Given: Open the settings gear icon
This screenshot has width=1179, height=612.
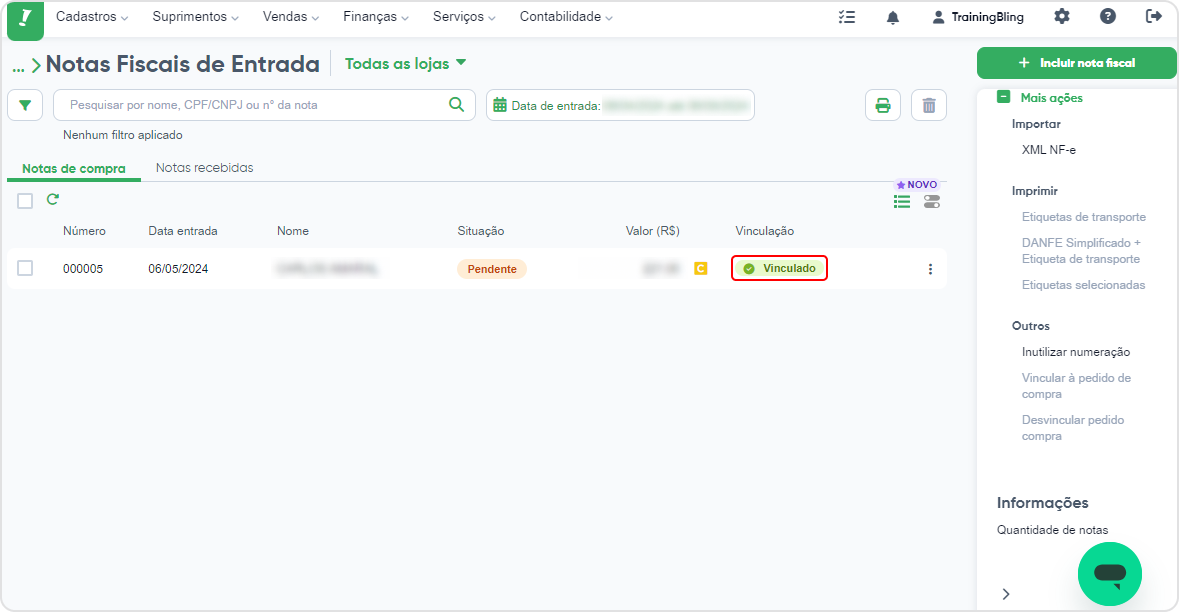Looking at the screenshot, I should click(x=1062, y=16).
